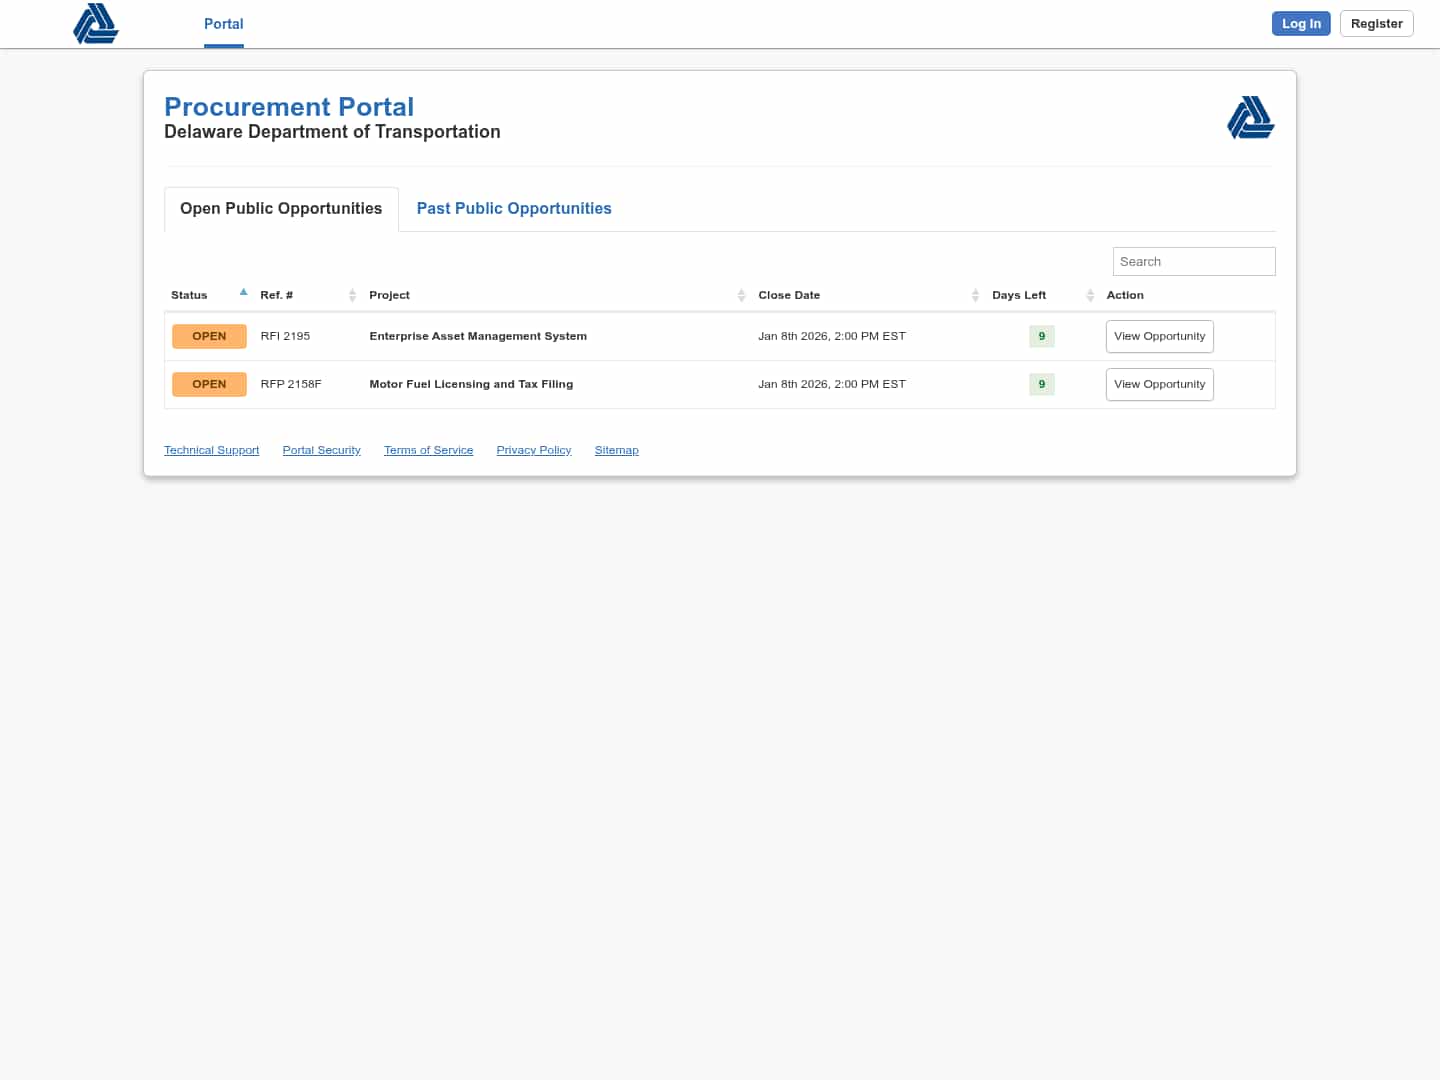Sort by Status column arrow
Image resolution: width=1440 pixels, height=1080 pixels.
pyautogui.click(x=243, y=293)
